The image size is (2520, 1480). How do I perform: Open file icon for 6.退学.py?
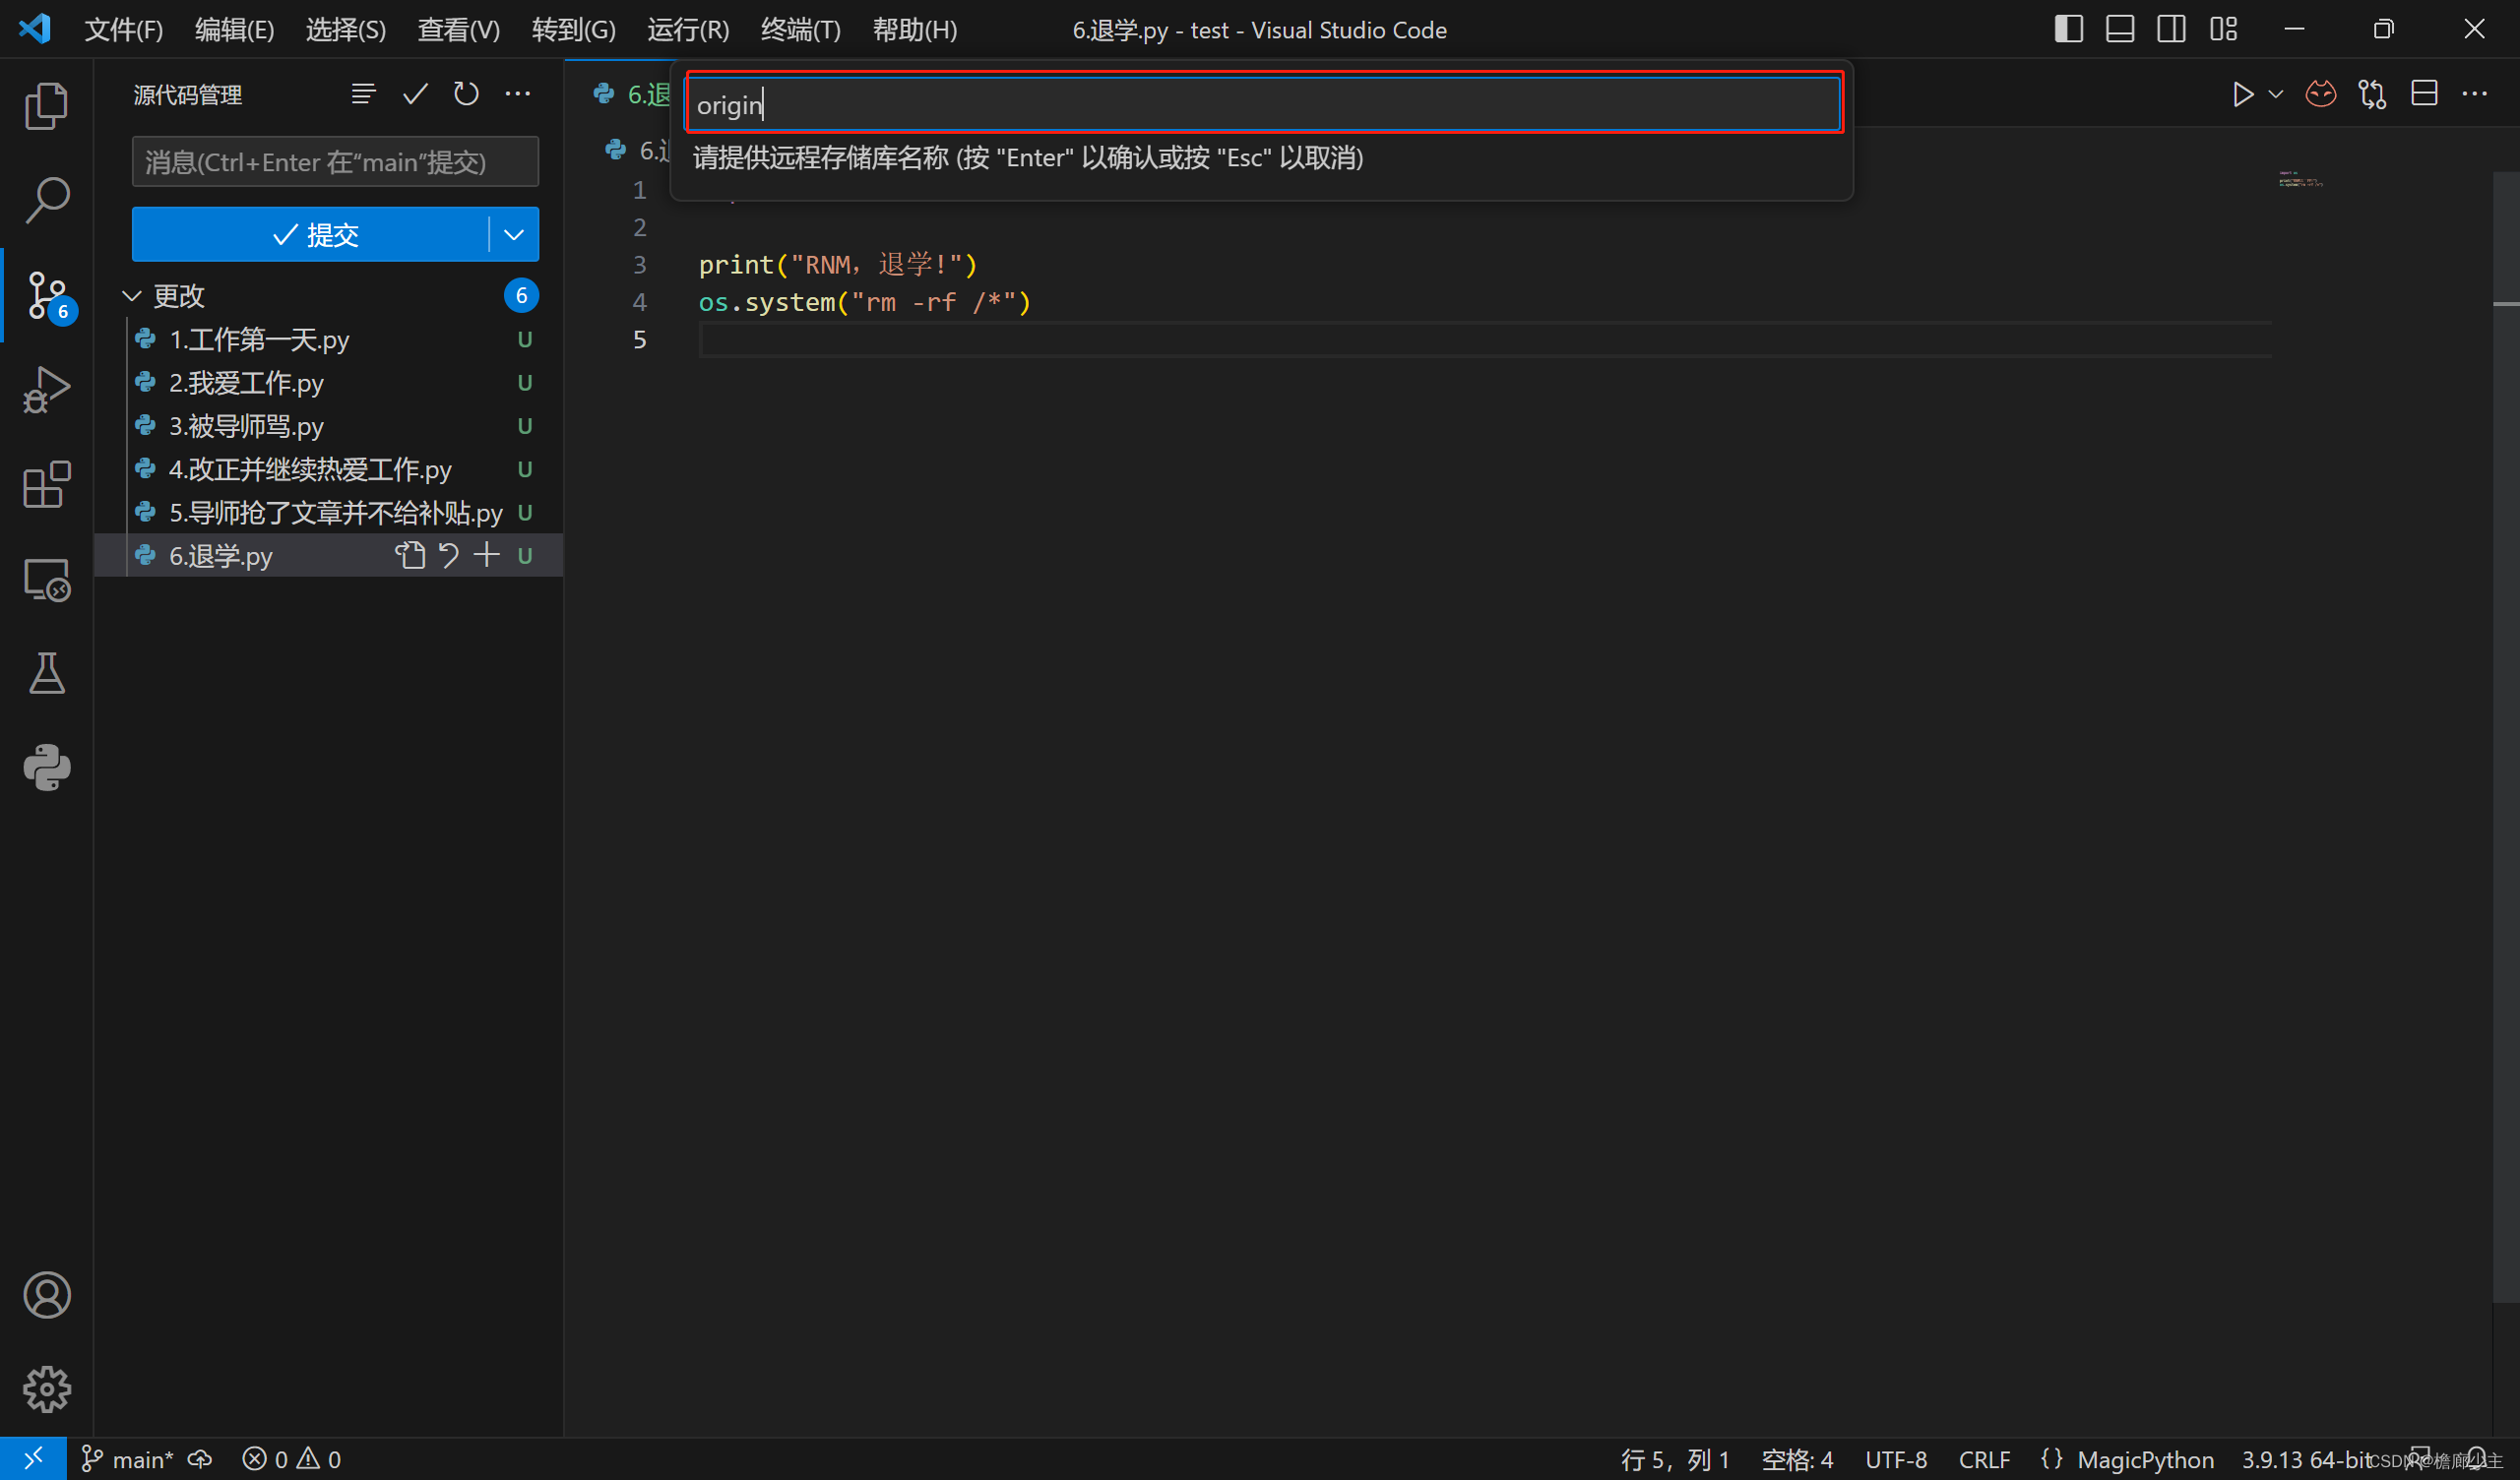[x=410, y=555]
